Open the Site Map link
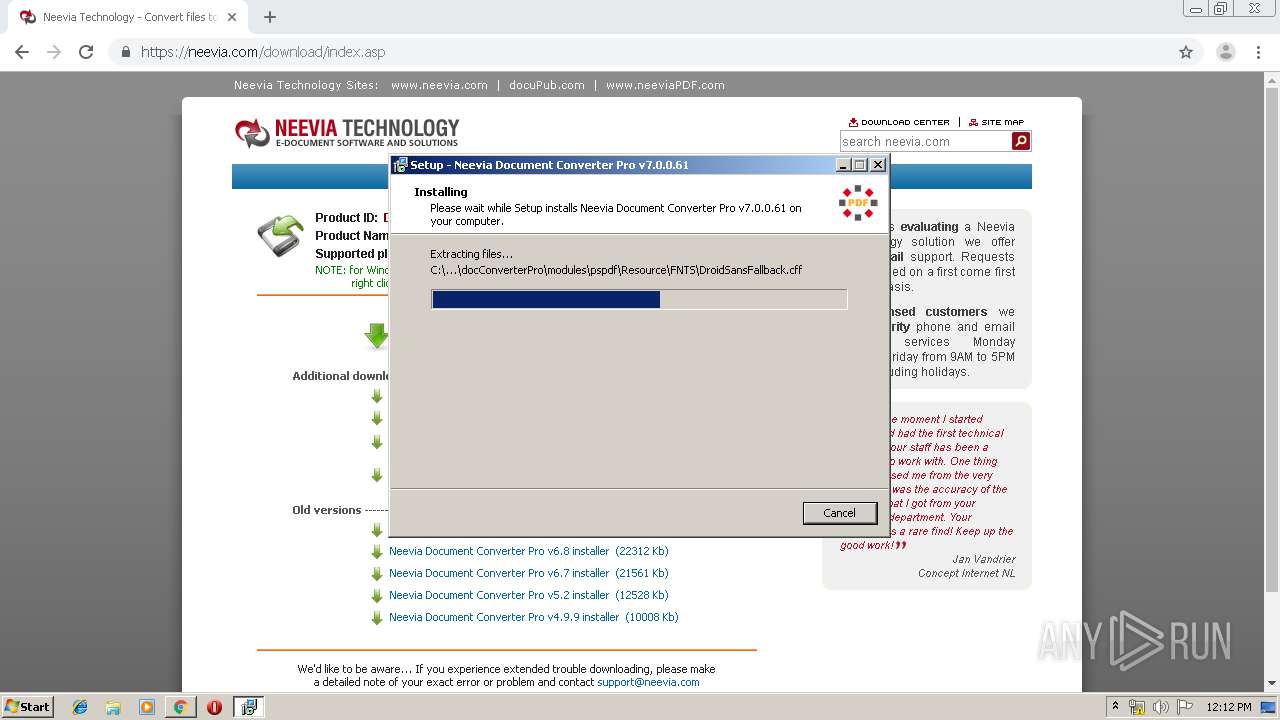Screen dimensions: 1280x720 click(x=996, y=122)
